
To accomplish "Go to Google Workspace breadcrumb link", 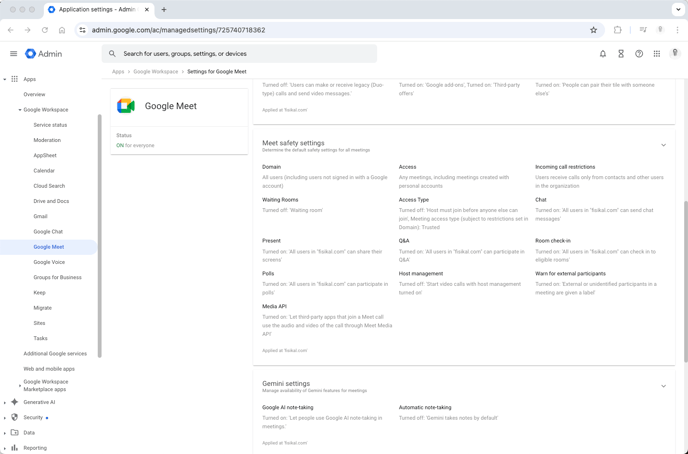I will (x=156, y=71).
